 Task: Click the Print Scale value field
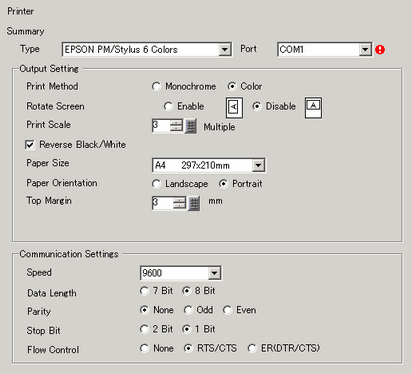click(x=161, y=126)
